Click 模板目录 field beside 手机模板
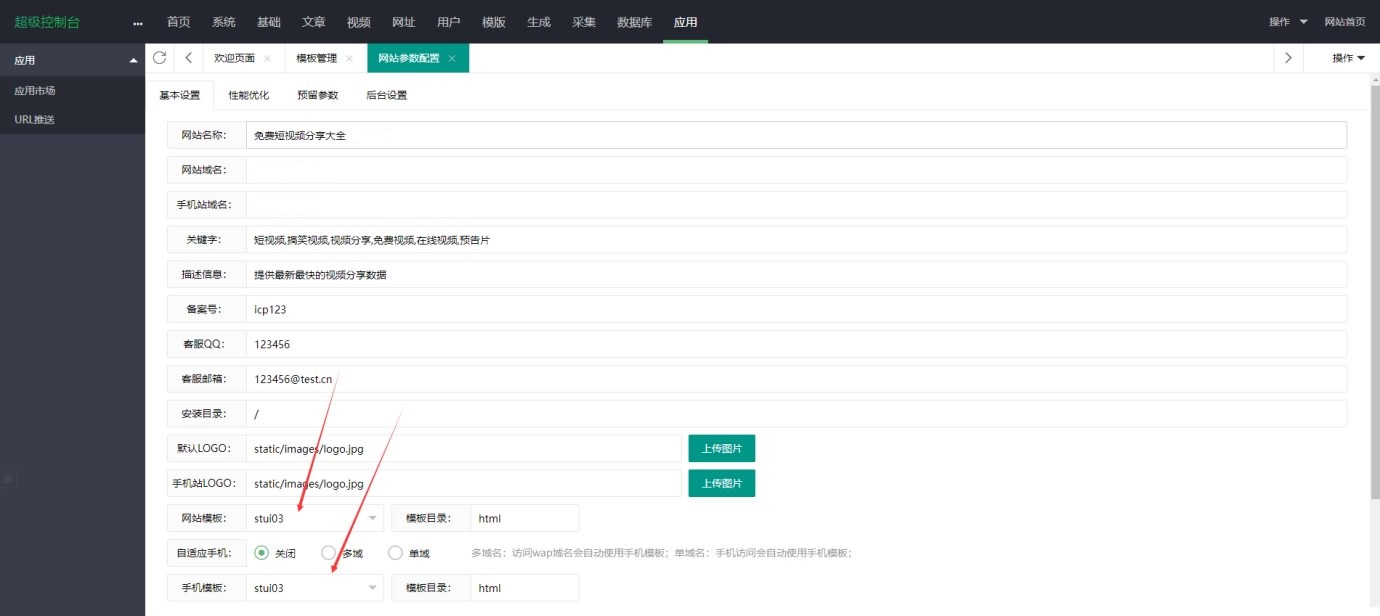The width and height of the screenshot is (1380, 616). [525, 588]
